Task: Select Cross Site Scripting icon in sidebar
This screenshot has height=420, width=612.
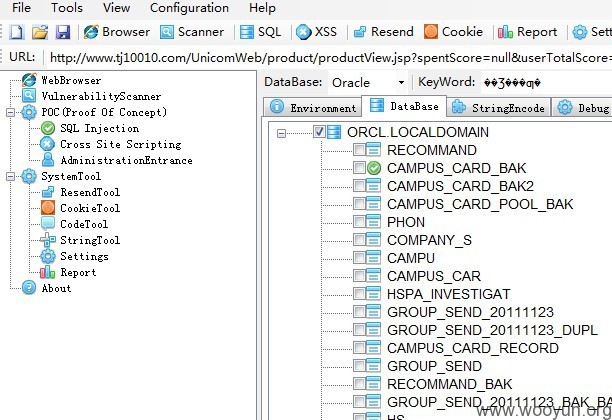Action: coord(48,144)
